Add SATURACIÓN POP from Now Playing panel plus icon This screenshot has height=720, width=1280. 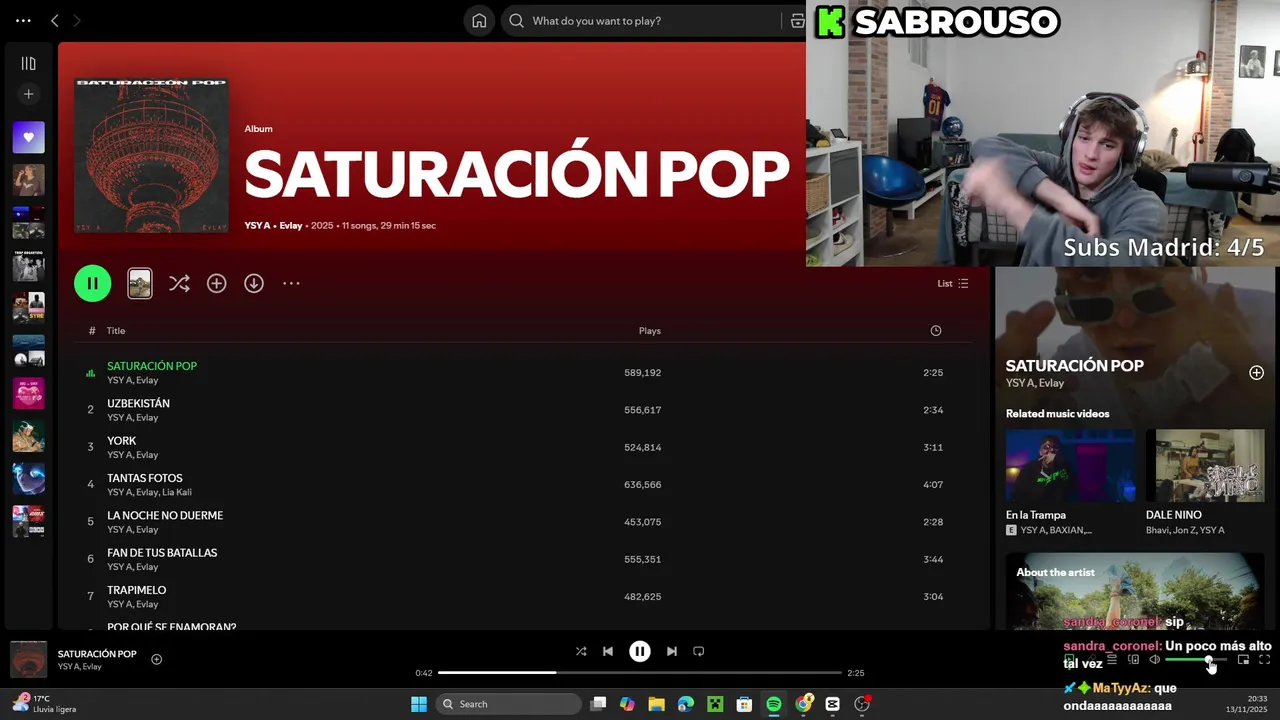click(x=1256, y=373)
